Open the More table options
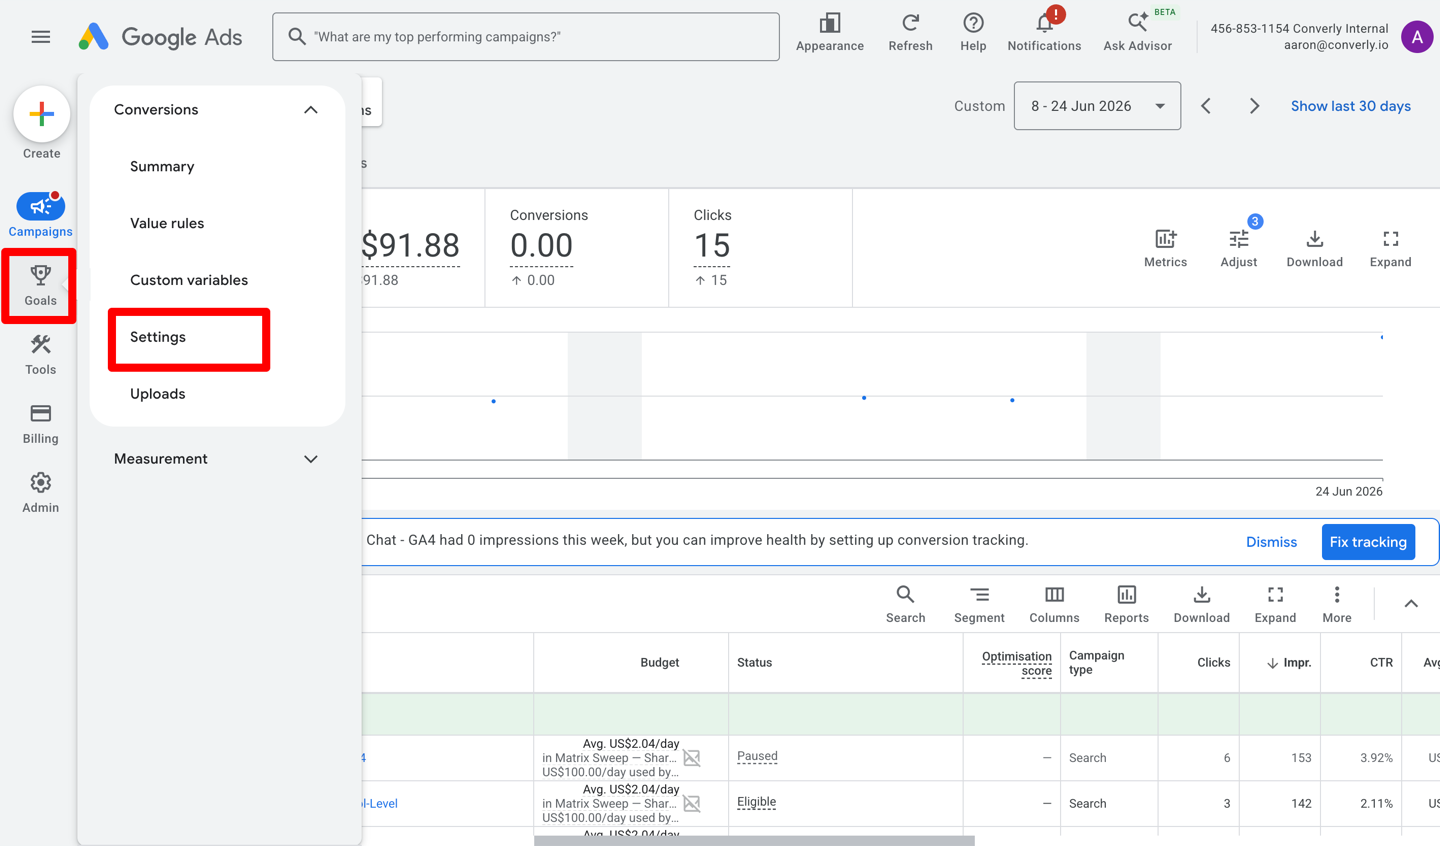This screenshot has width=1440, height=846. coord(1336,604)
